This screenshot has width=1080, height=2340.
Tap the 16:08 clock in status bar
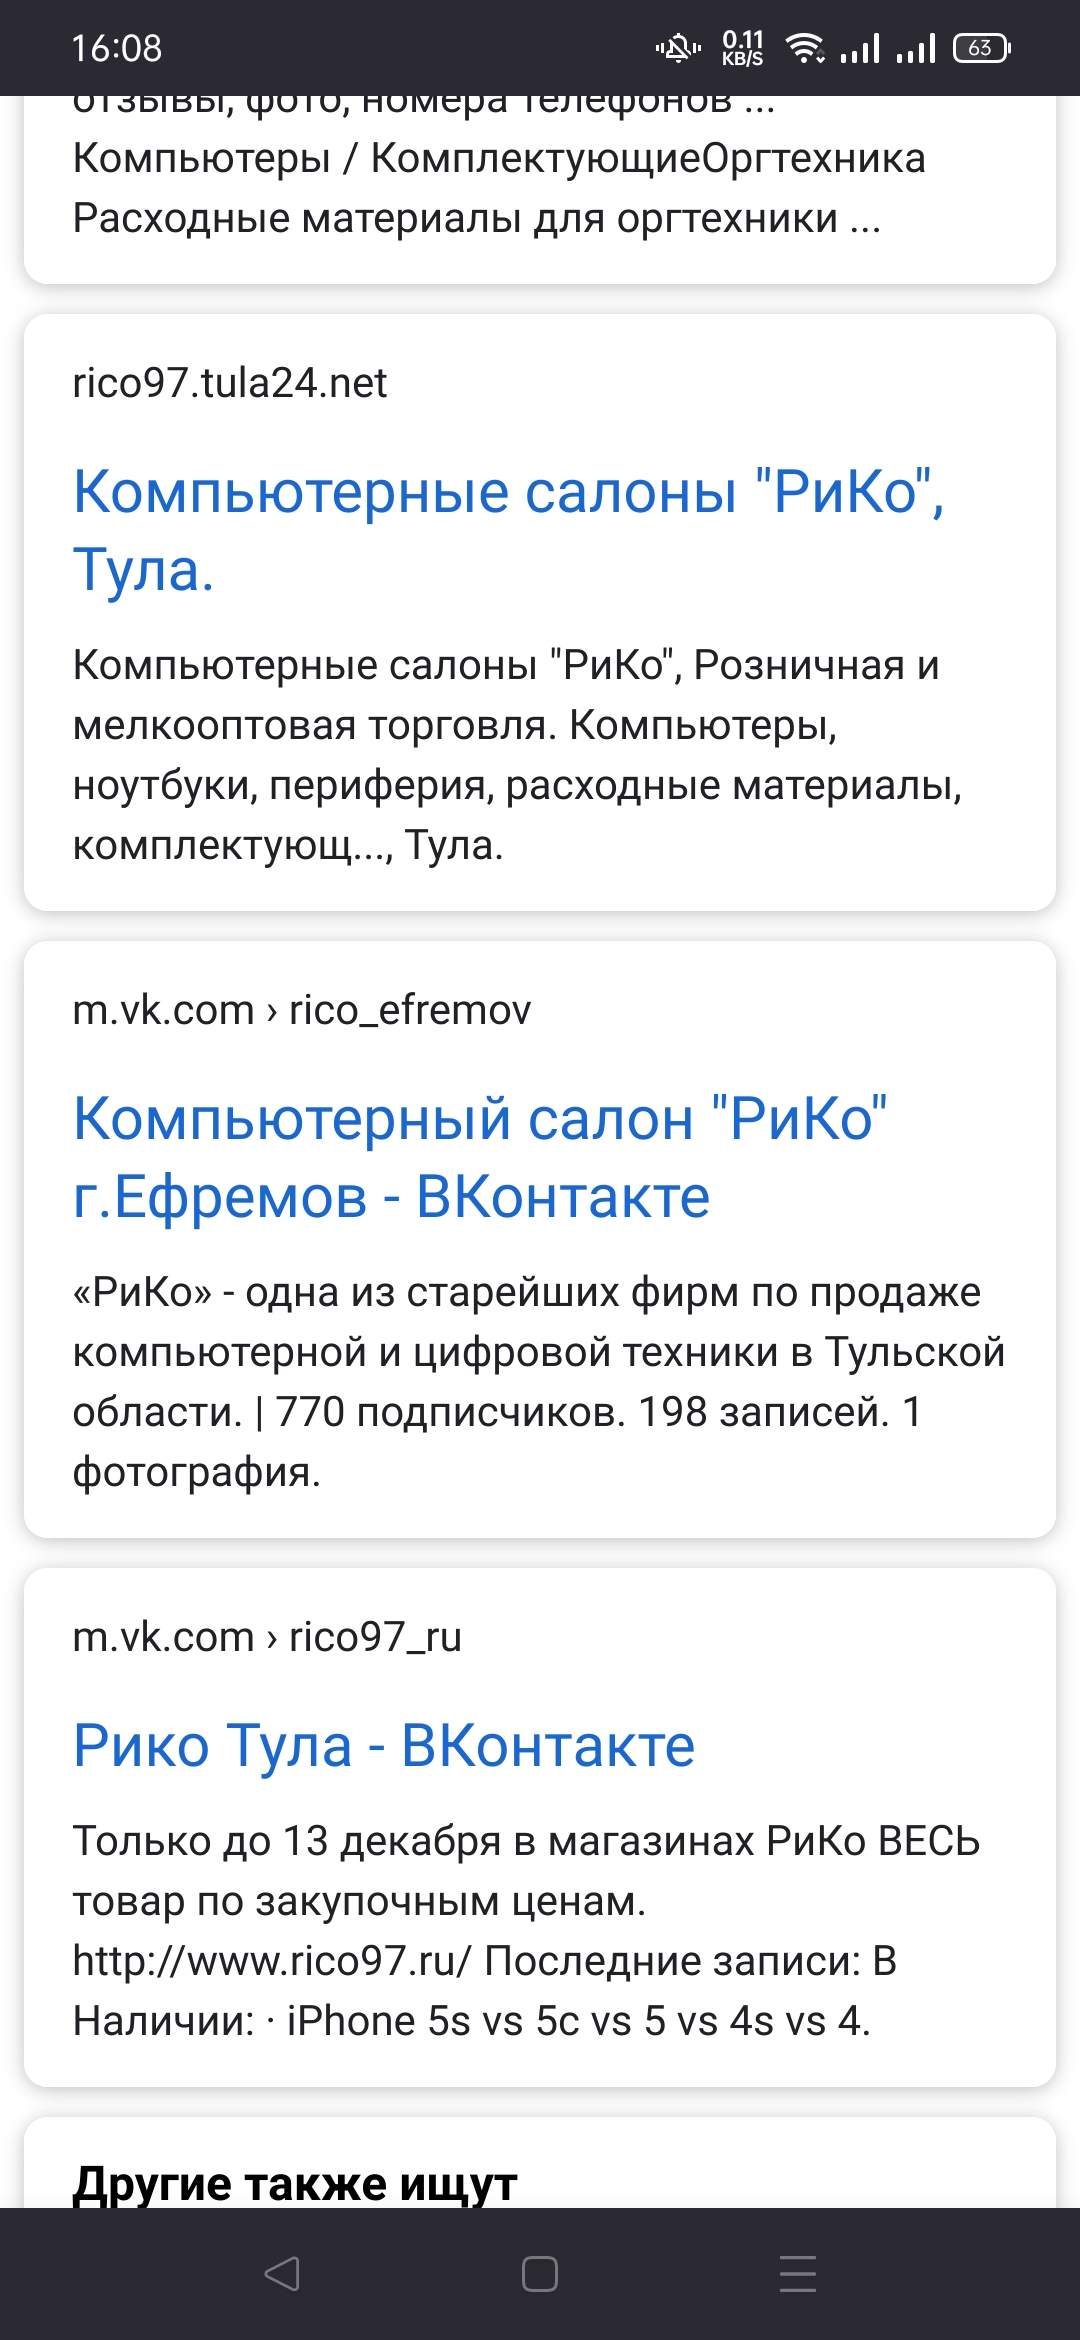coord(117,48)
